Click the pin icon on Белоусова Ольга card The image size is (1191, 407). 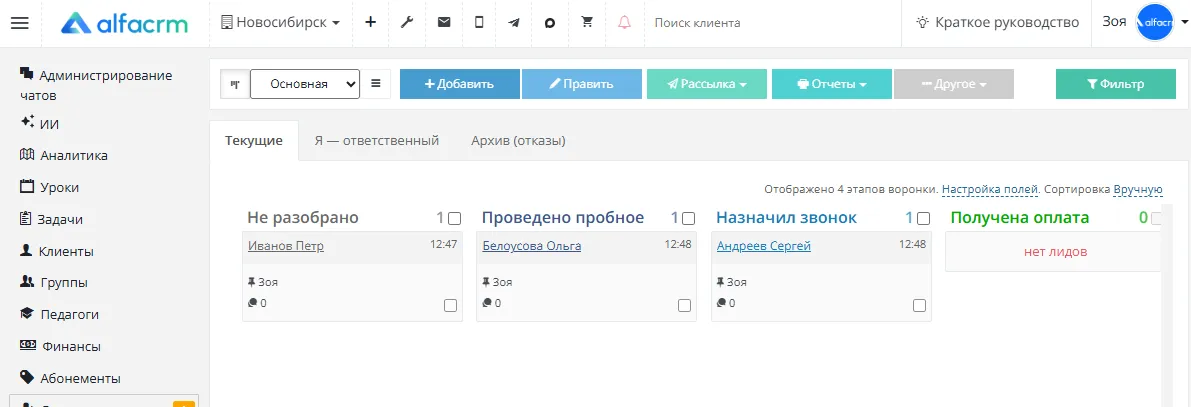486,282
